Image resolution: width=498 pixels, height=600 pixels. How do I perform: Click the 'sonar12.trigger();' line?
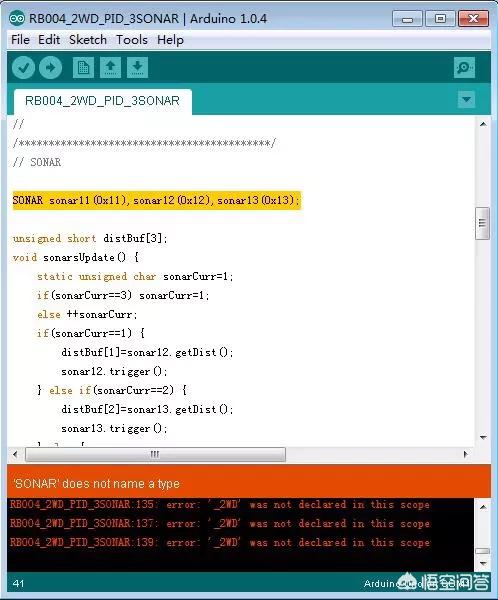coord(114,372)
